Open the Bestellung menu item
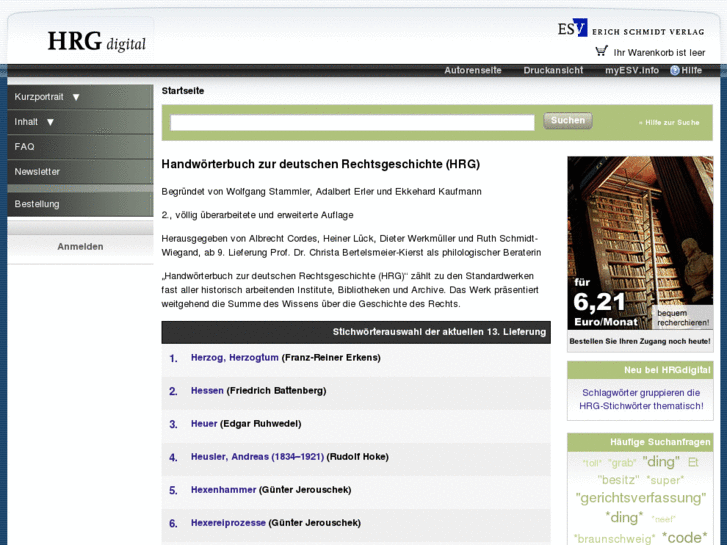 coord(80,204)
